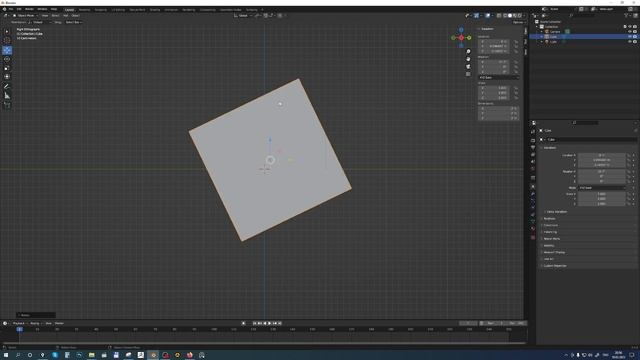Image resolution: width=640 pixels, height=360 pixels.
Task: Open Keying popover in timeline
Action: [x=35, y=323]
